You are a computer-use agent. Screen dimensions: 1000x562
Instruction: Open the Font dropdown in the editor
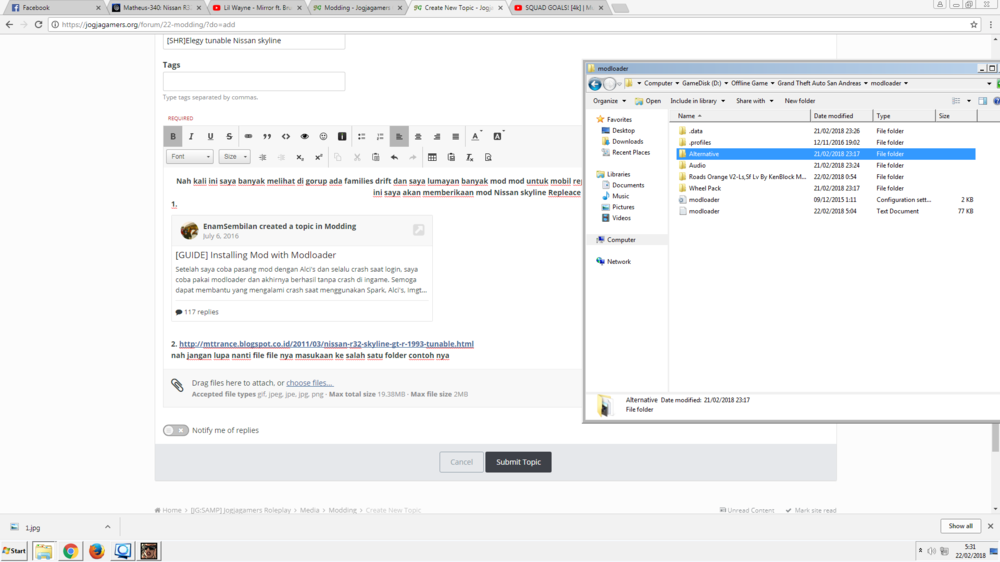pyautogui.click(x=189, y=157)
